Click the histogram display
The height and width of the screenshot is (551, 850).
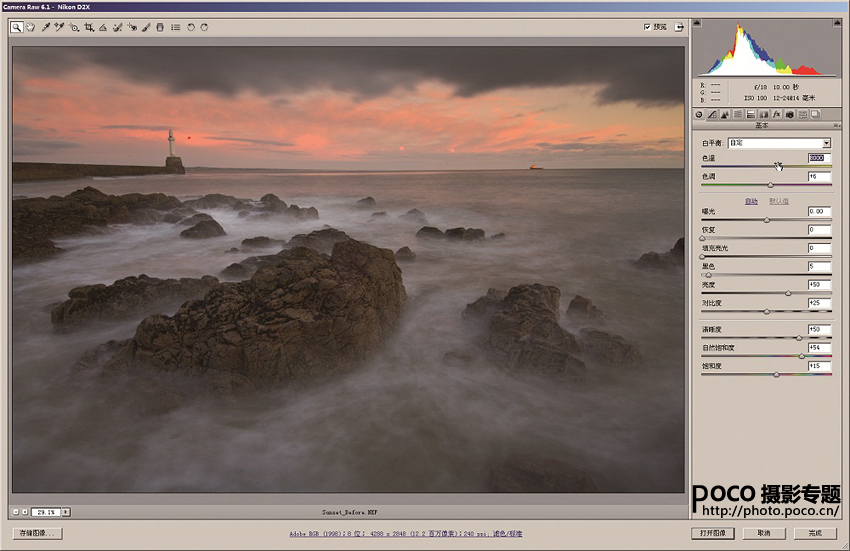767,49
